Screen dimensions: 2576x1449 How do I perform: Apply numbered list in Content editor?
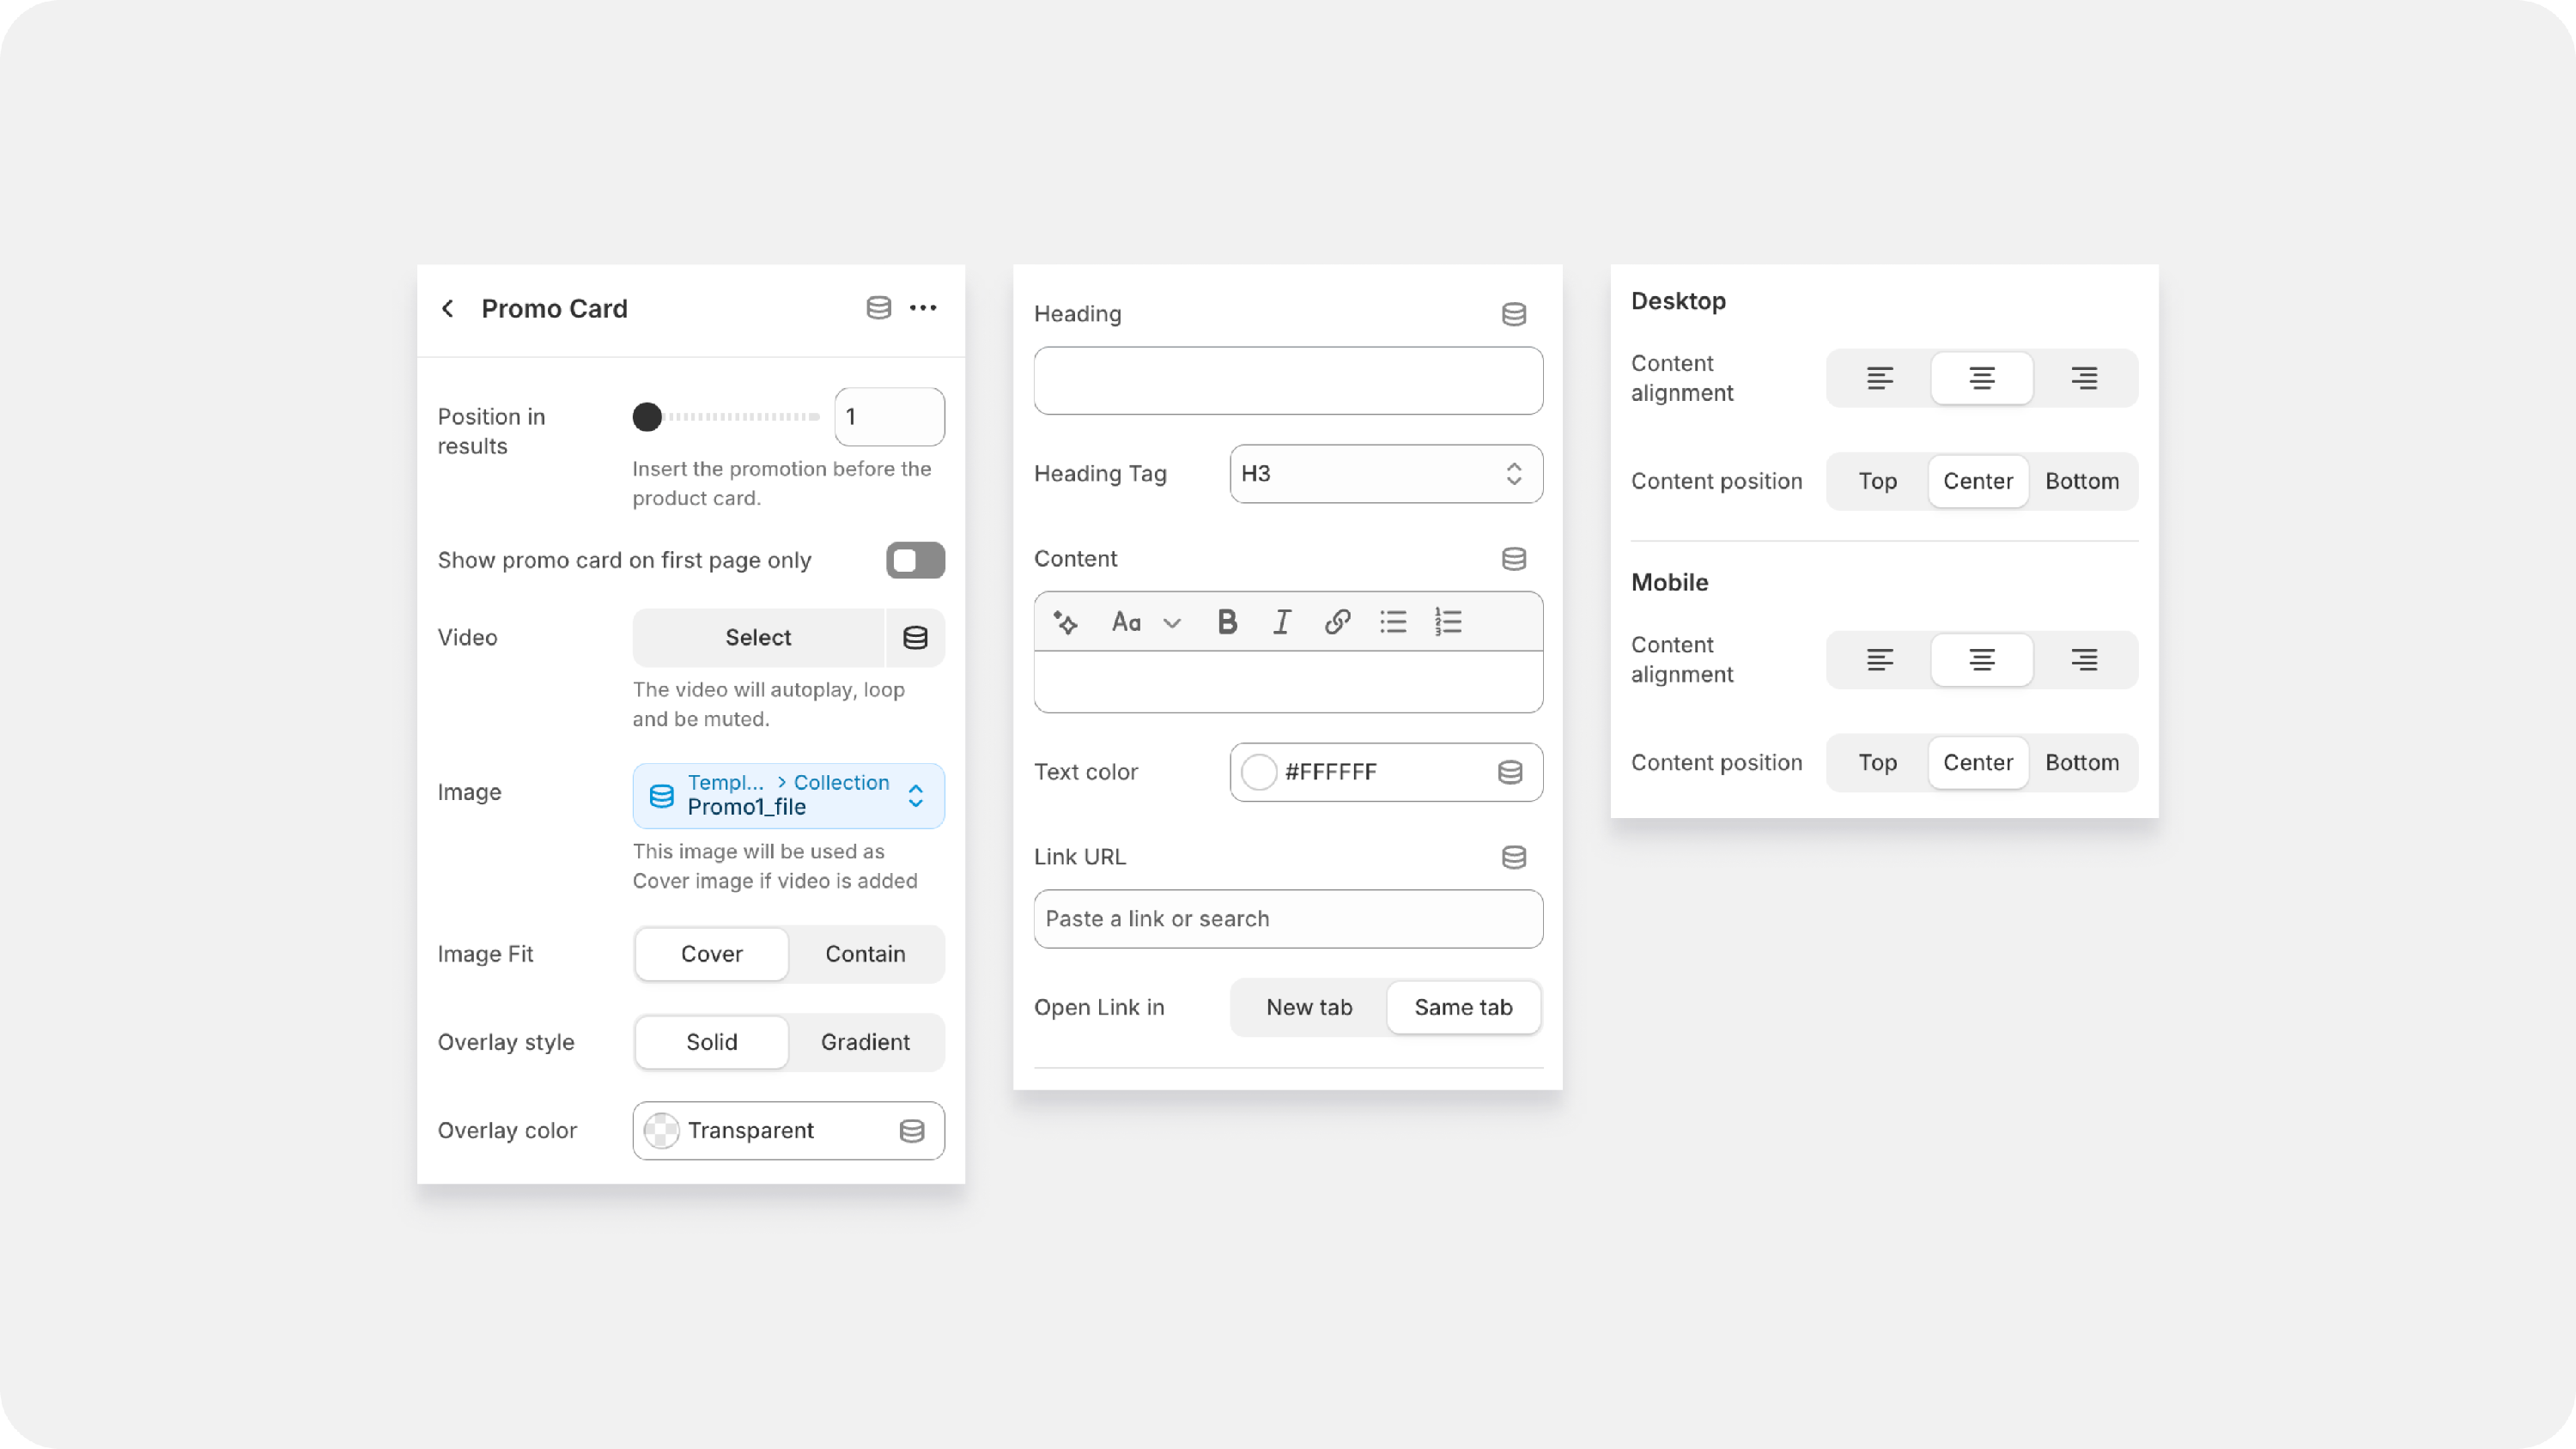(1448, 622)
